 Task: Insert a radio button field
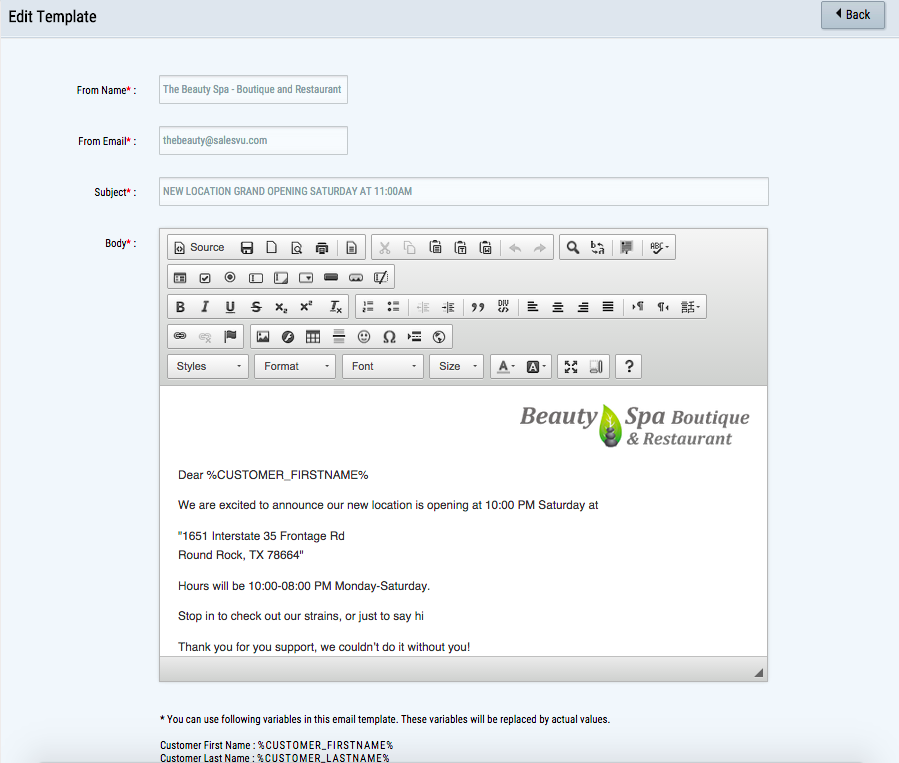tap(230, 278)
